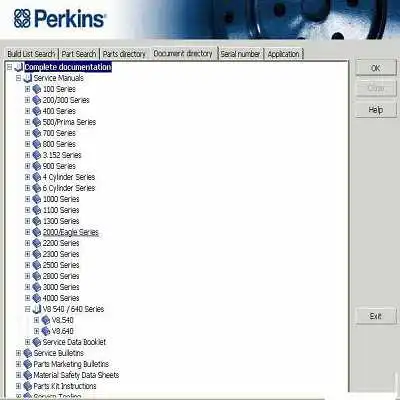Expand the Parts Marketing Bulletins node

pos(19,364)
